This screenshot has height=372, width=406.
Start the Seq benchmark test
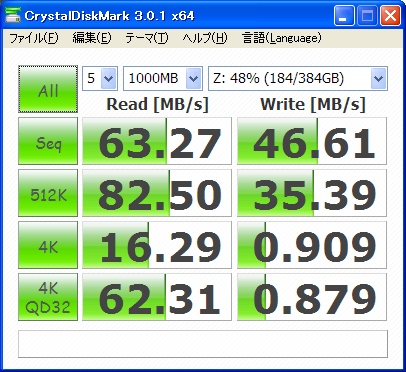pyautogui.click(x=48, y=141)
